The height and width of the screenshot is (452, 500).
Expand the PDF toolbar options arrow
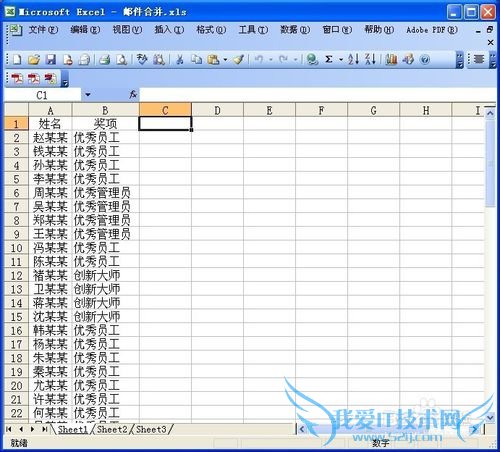(65, 79)
